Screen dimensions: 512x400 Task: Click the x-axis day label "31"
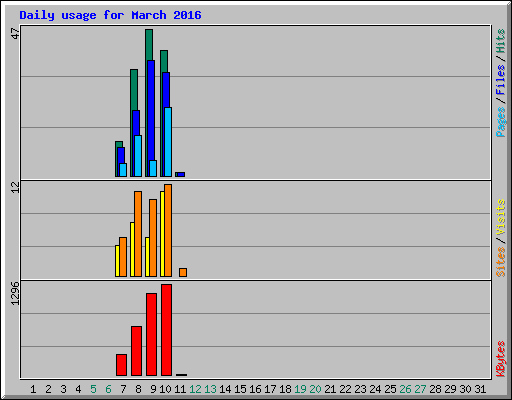click(x=480, y=389)
